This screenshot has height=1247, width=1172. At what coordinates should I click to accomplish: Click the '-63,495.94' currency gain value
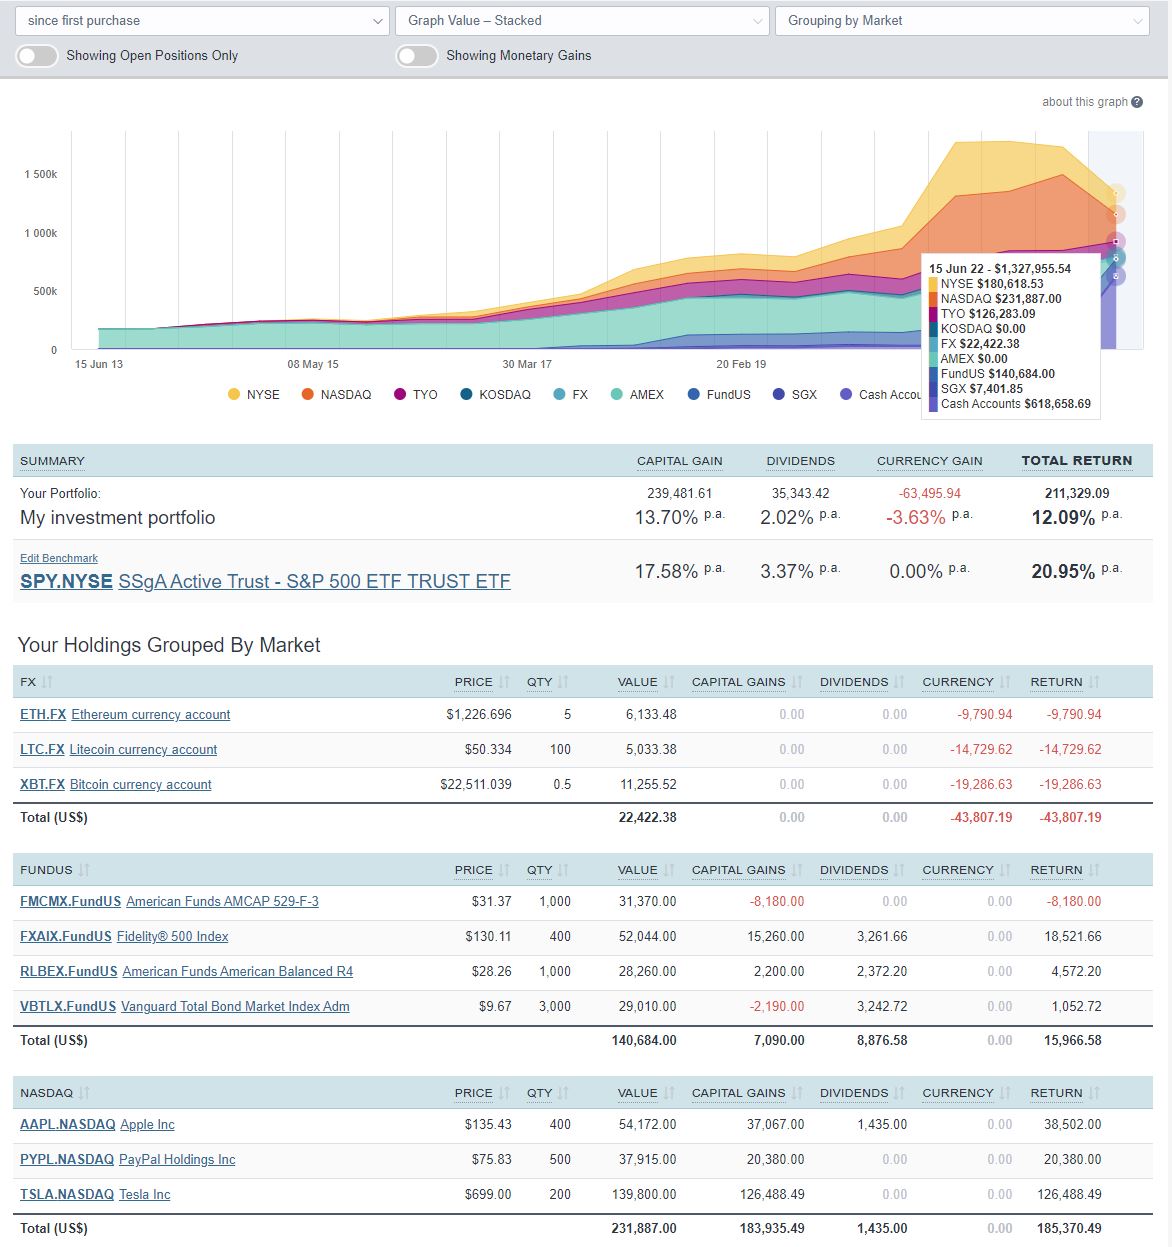[x=930, y=493]
